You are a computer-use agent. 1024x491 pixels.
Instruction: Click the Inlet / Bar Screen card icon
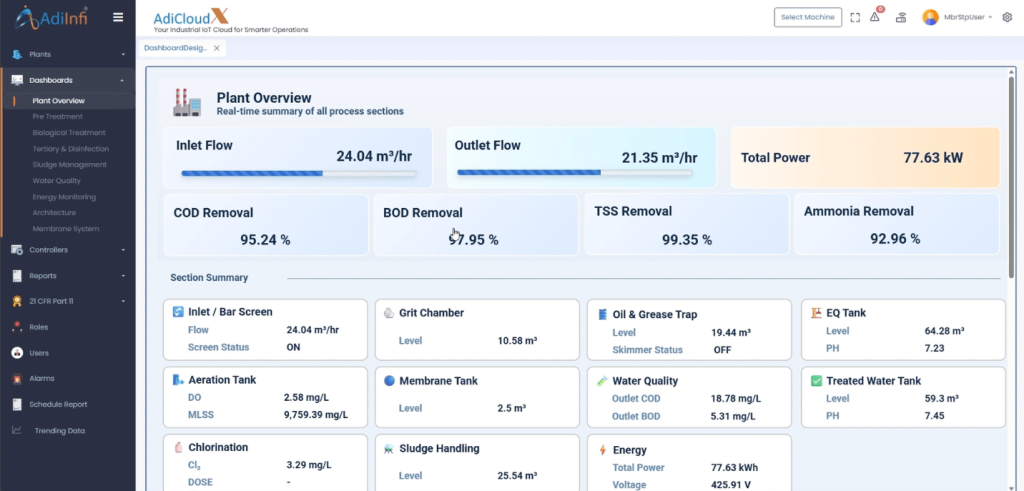click(178, 311)
